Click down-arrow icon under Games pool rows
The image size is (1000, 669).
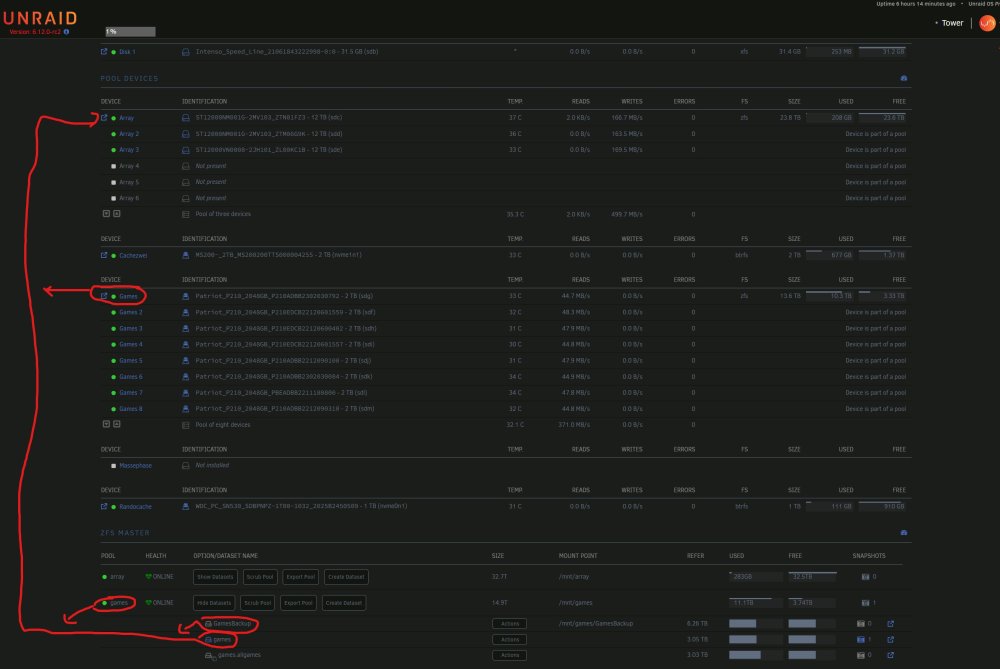pyautogui.click(x=107, y=424)
